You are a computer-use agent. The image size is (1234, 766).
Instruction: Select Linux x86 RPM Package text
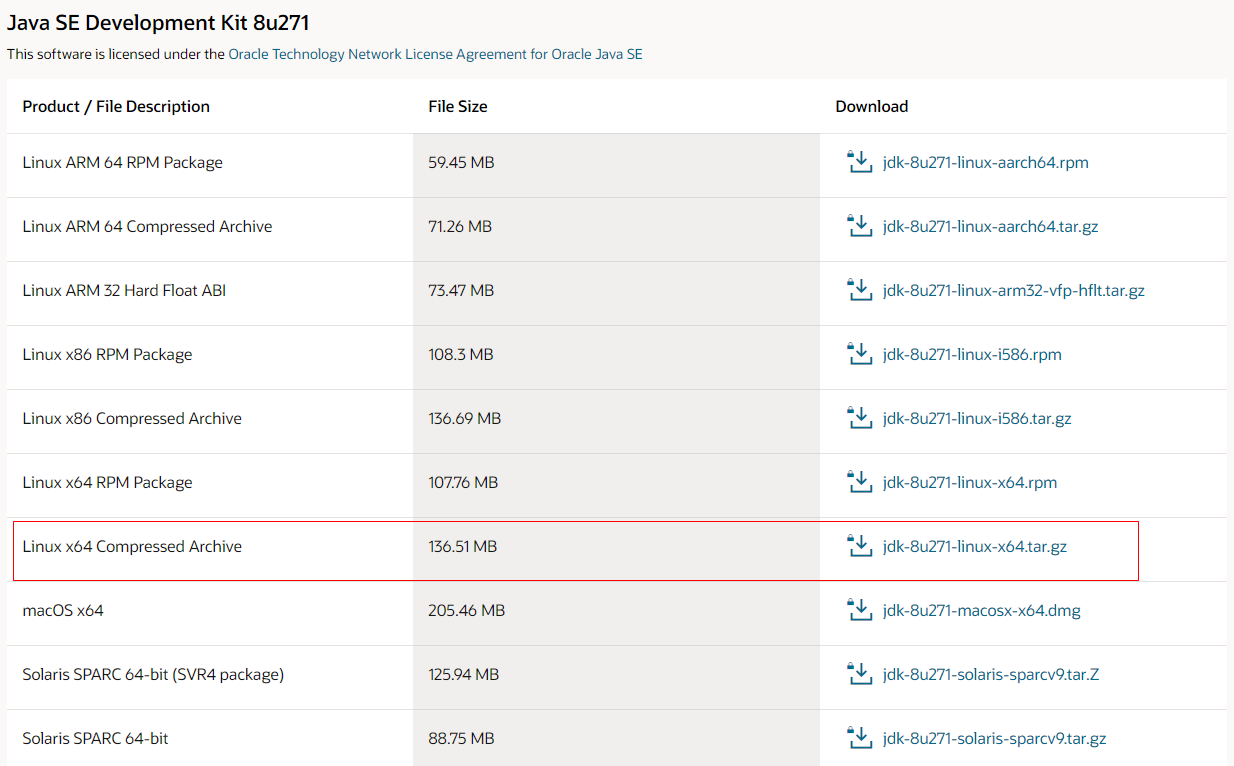[107, 354]
